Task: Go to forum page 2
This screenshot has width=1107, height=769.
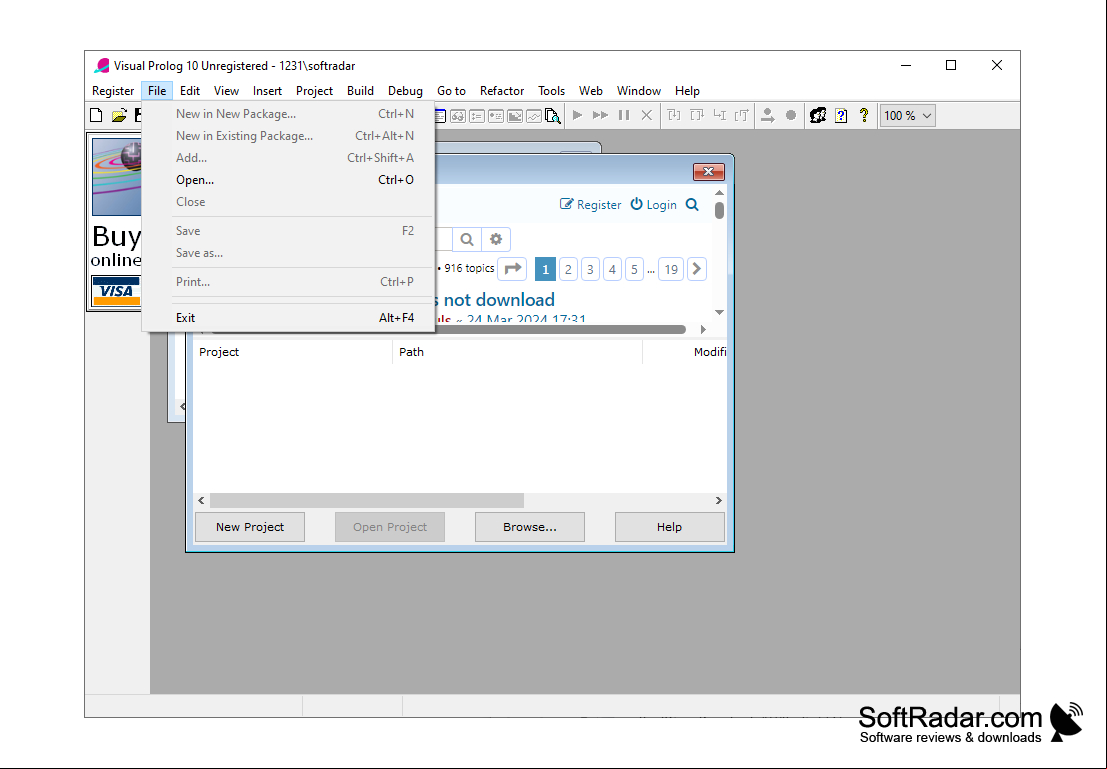Action: coord(568,269)
